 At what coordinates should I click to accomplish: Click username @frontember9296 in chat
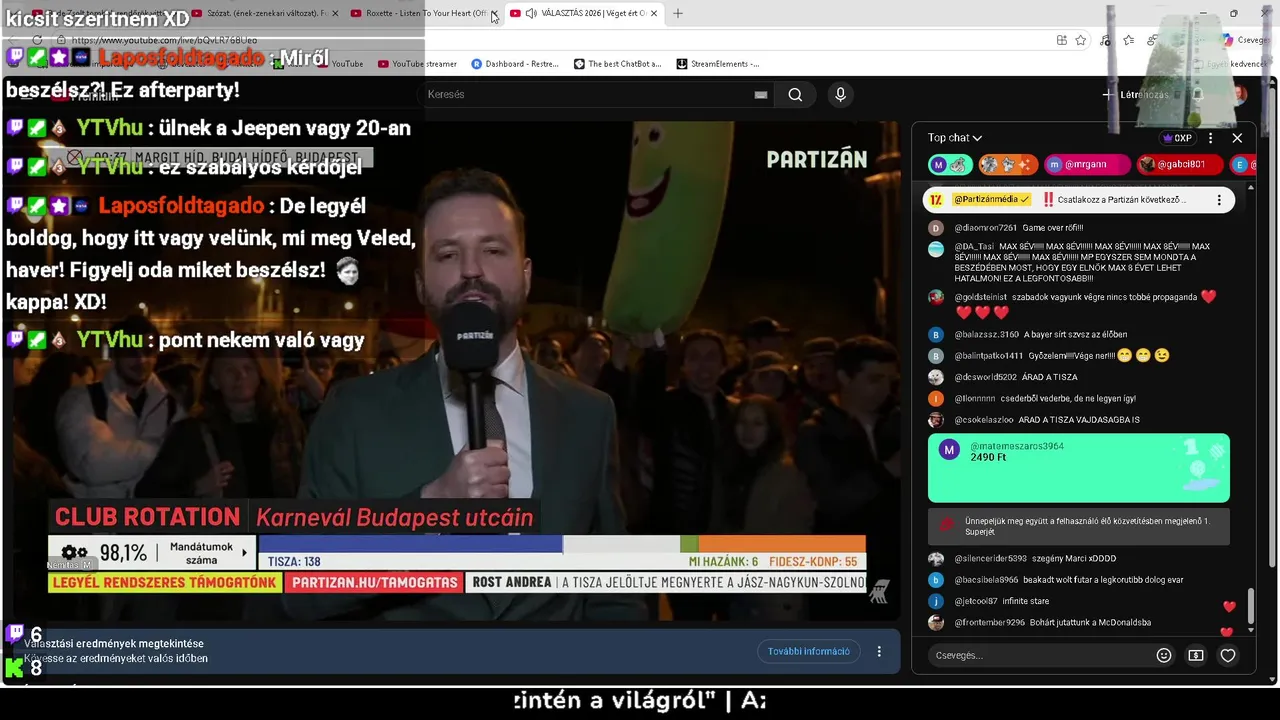coord(989,622)
